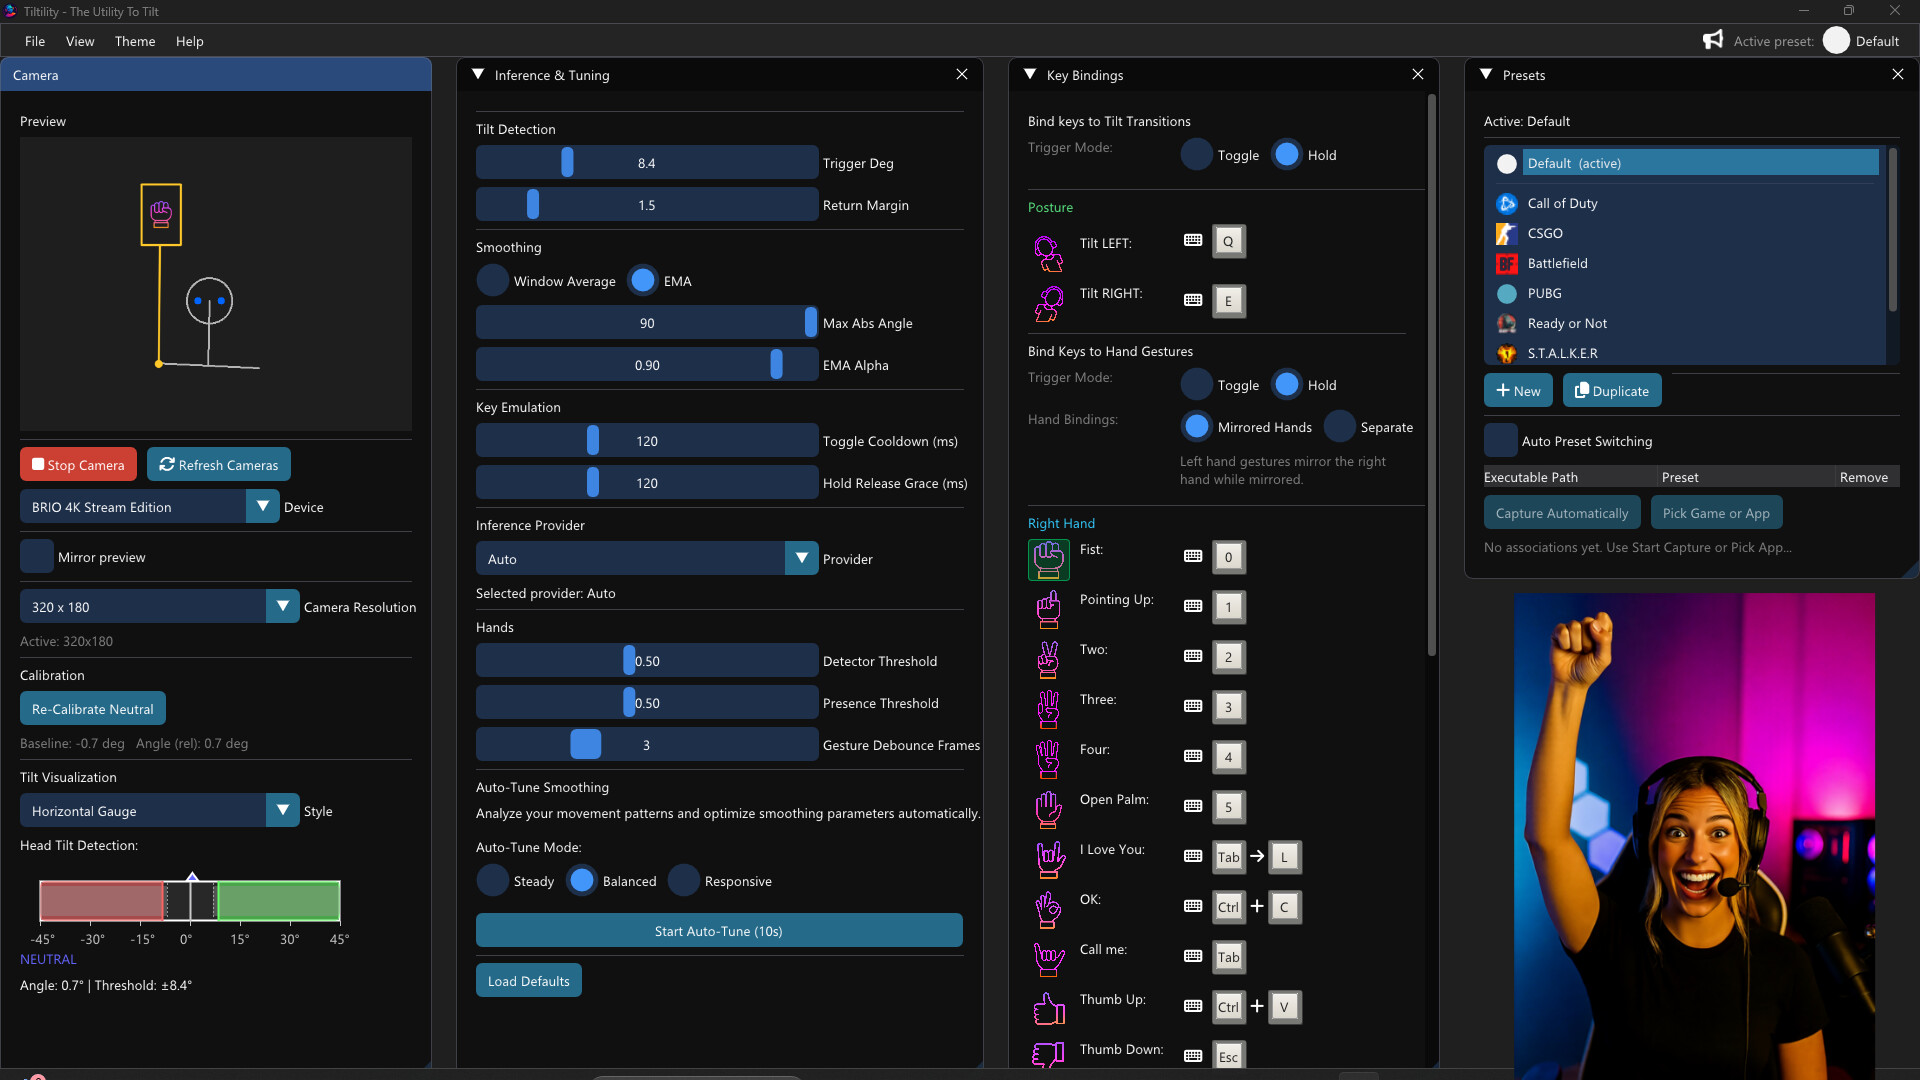
Task: Open the Inference Provider dropdown
Action: [x=800, y=558]
